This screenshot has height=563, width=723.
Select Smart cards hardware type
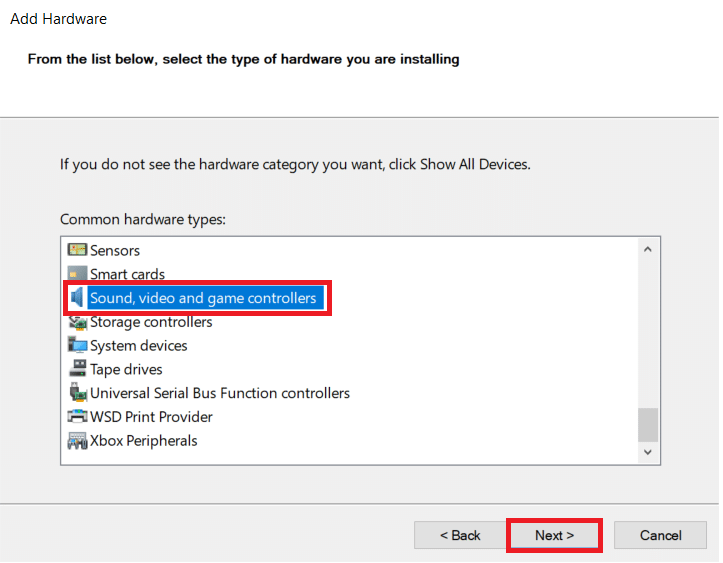127,274
